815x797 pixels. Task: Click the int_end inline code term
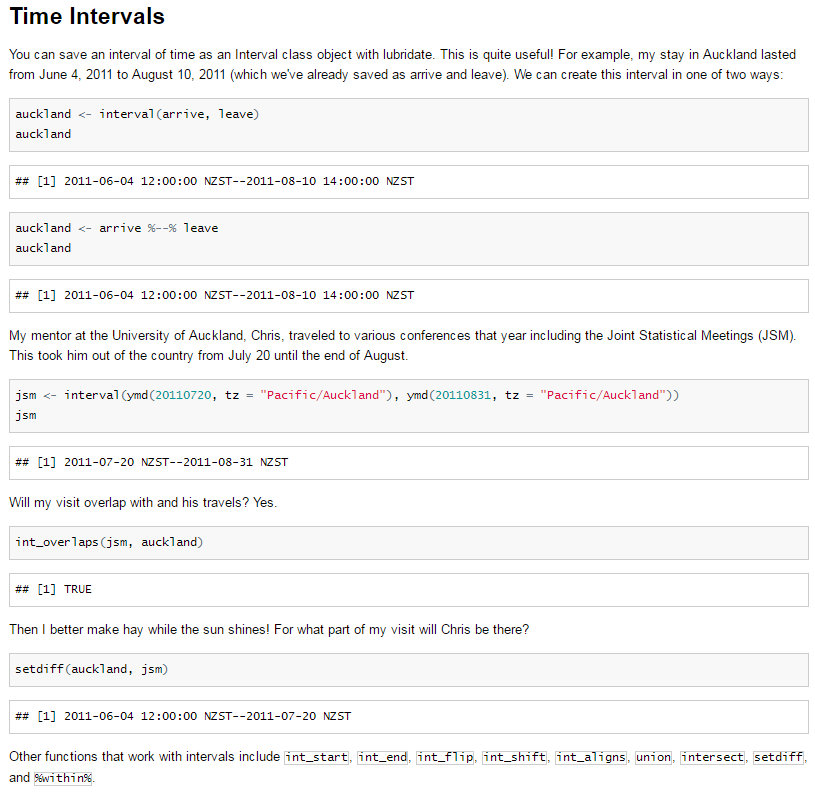(383, 757)
